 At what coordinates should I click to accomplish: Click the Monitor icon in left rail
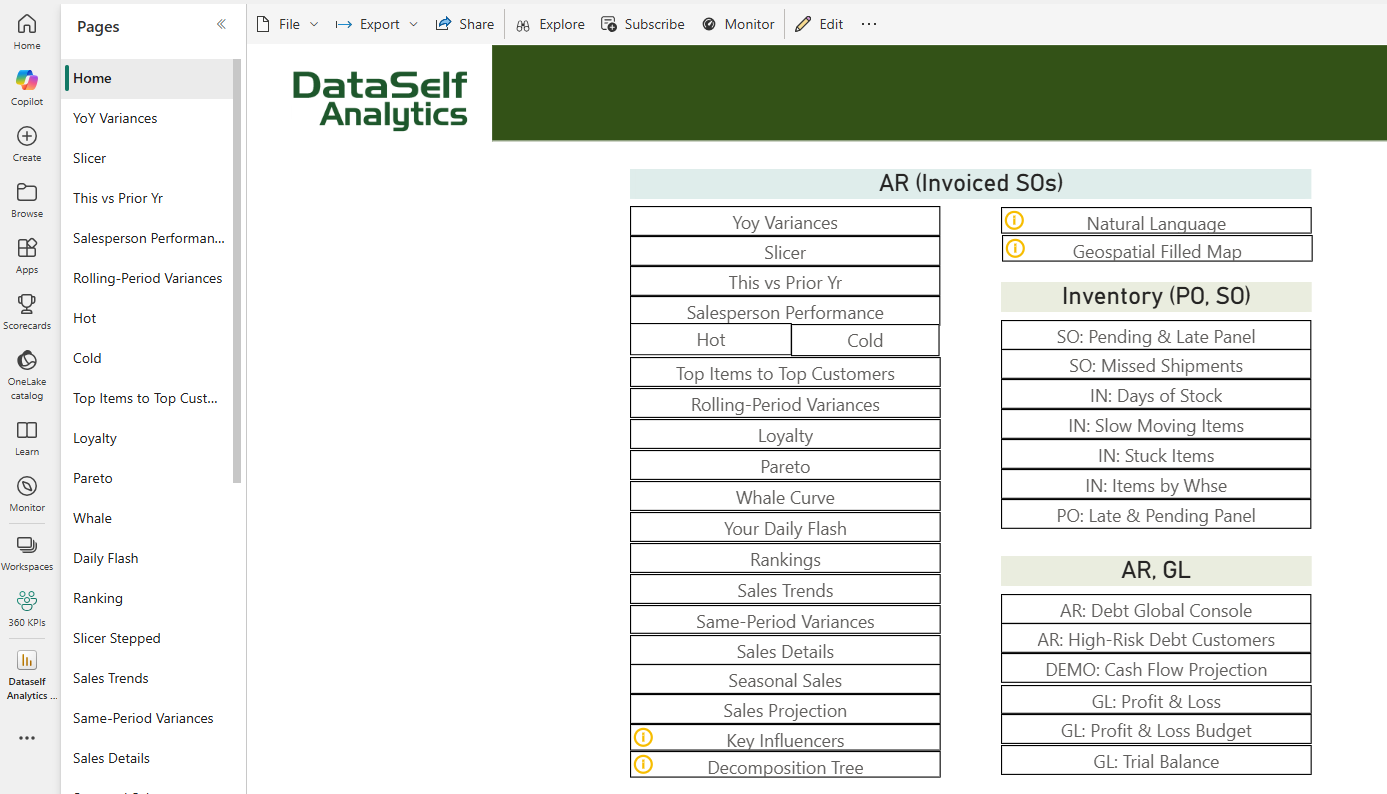[x=27, y=486]
